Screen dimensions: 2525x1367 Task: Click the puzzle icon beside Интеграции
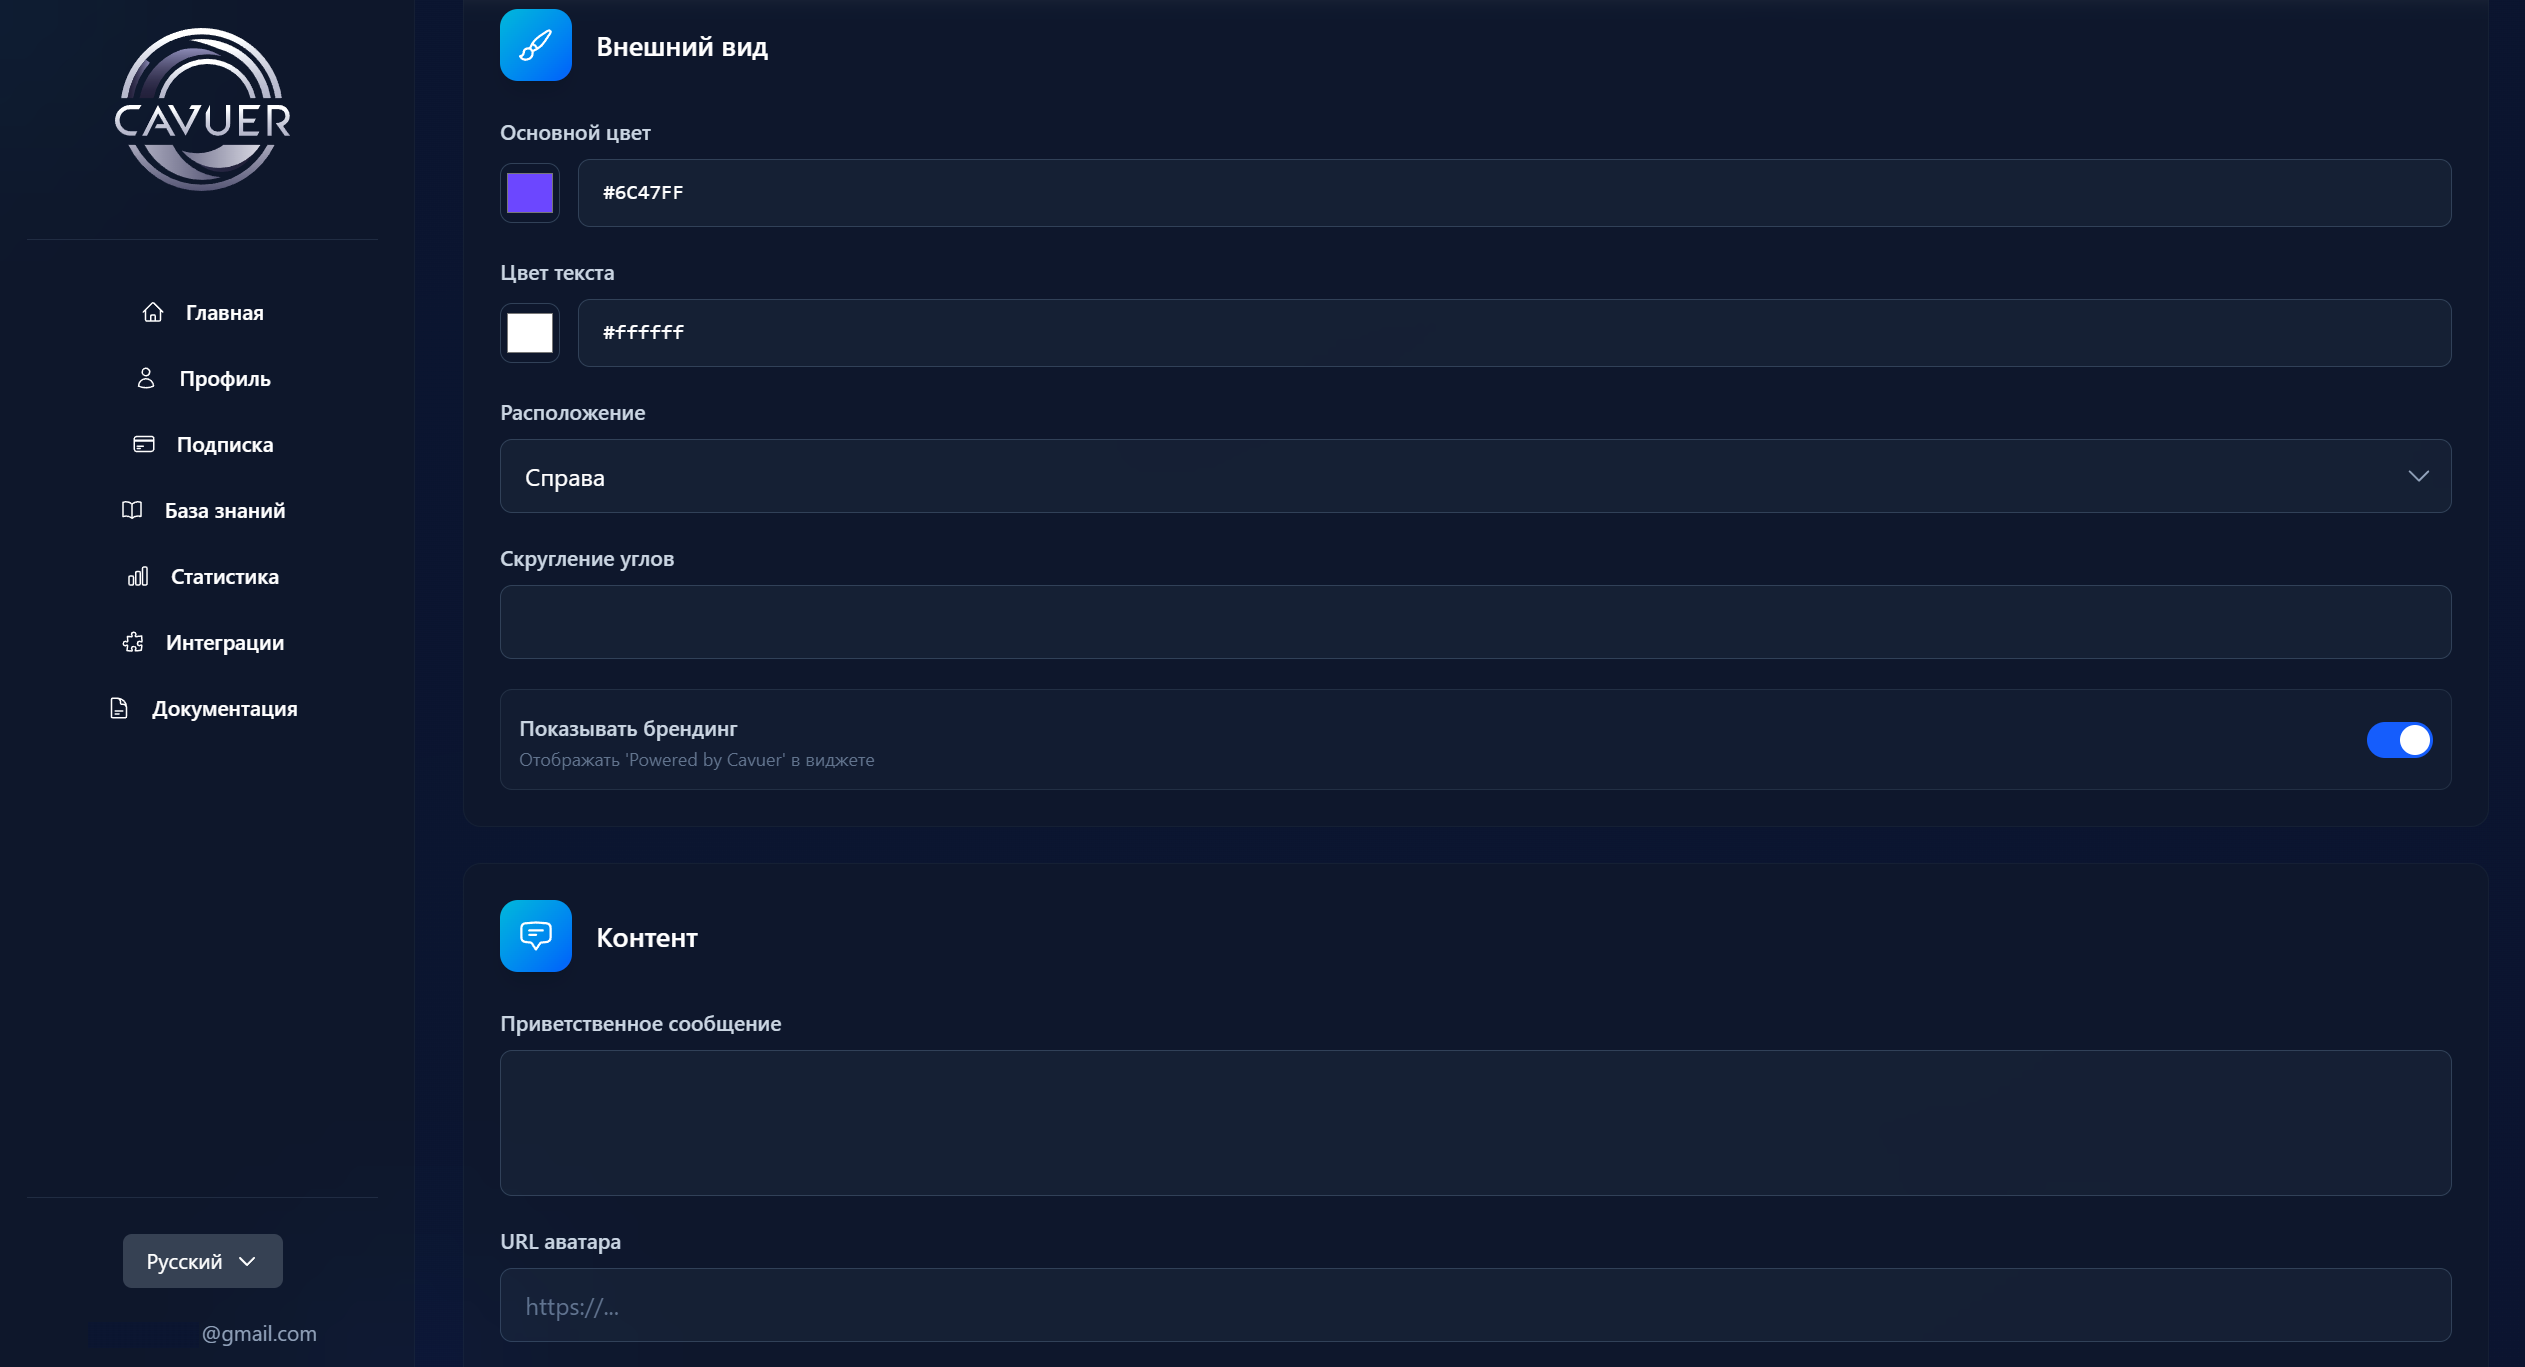pyautogui.click(x=133, y=642)
